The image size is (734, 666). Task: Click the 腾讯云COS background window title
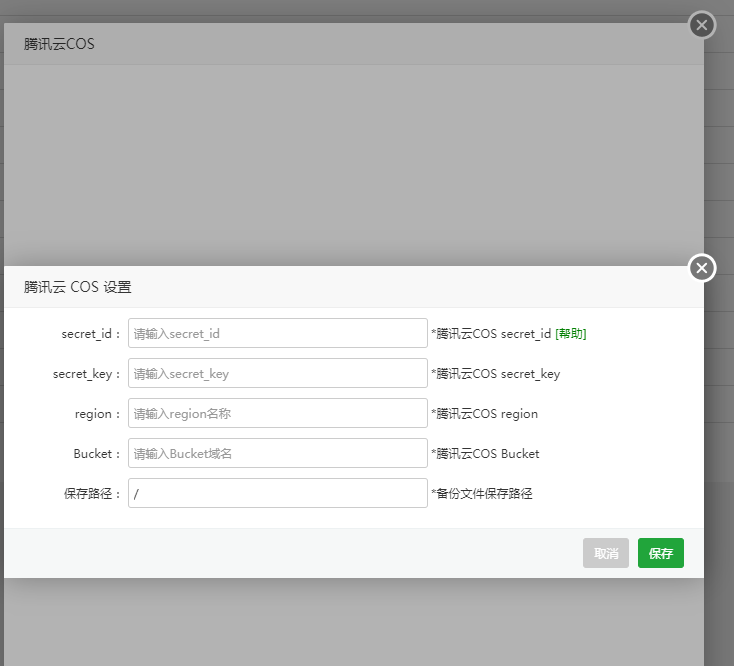pyautogui.click(x=59, y=44)
